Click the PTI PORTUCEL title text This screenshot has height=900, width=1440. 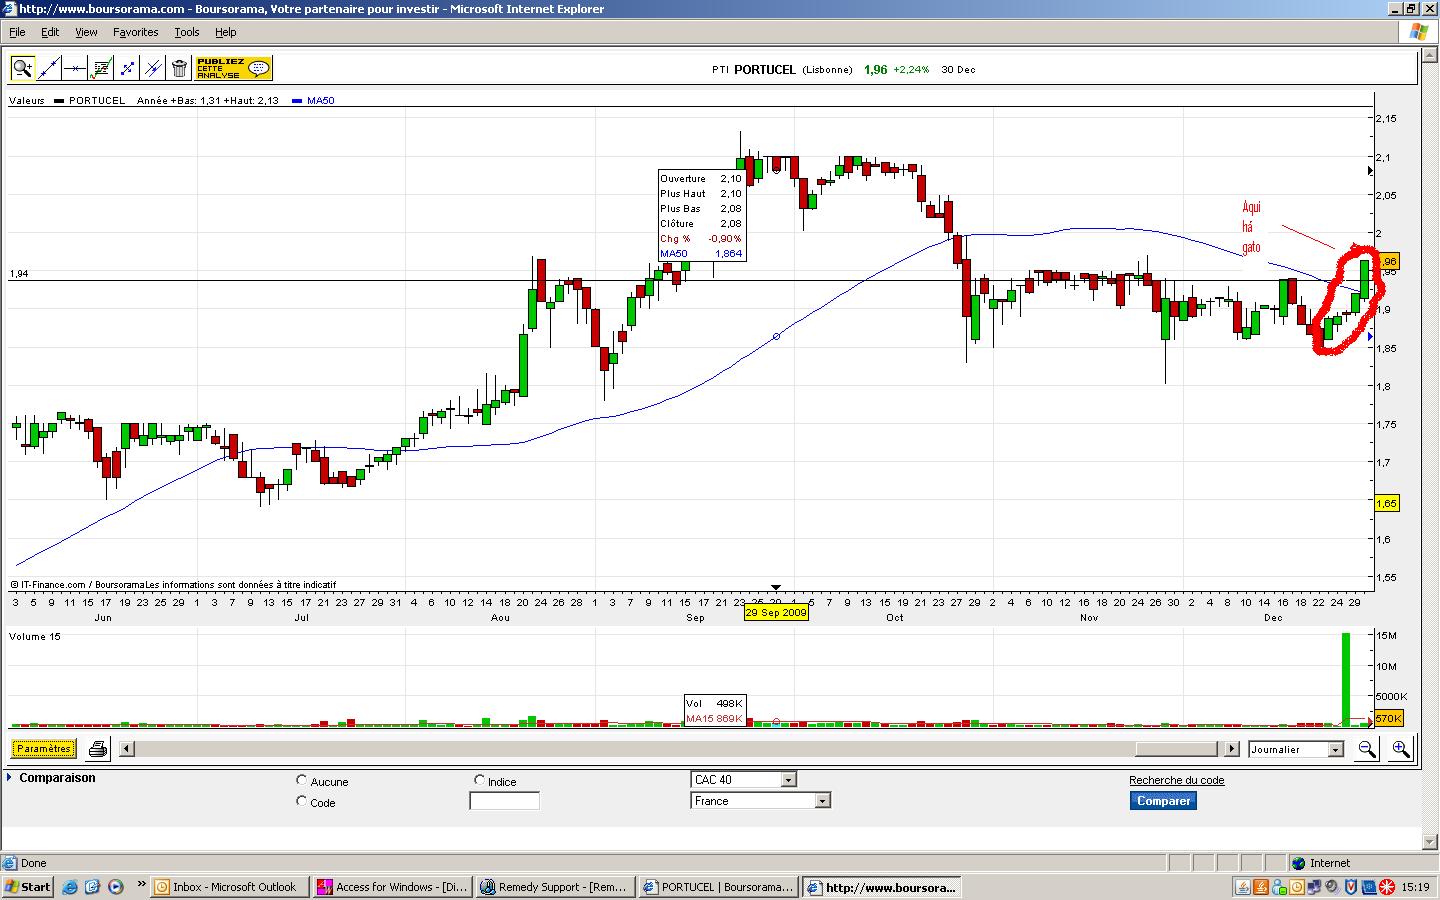(753, 69)
